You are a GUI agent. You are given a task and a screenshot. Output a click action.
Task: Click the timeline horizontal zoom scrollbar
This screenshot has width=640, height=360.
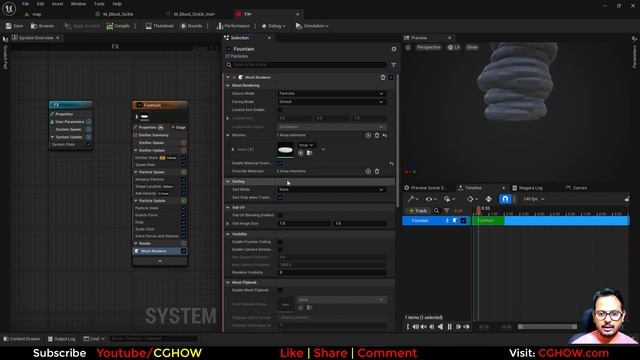tap(547, 327)
